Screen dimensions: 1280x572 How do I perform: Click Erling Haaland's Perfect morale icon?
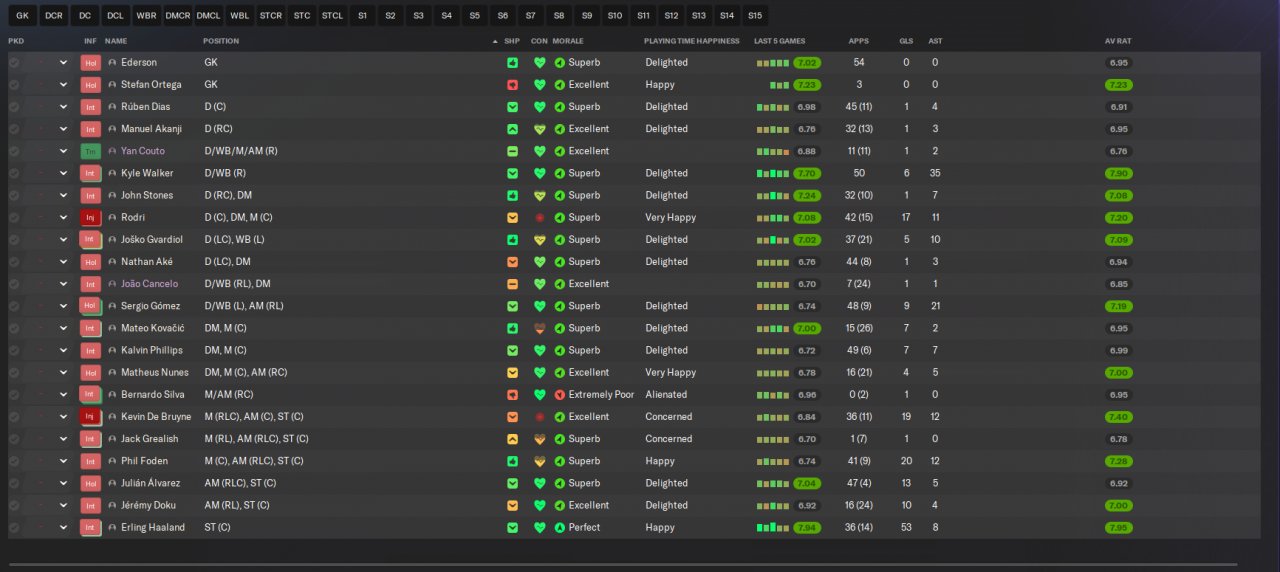pos(560,527)
